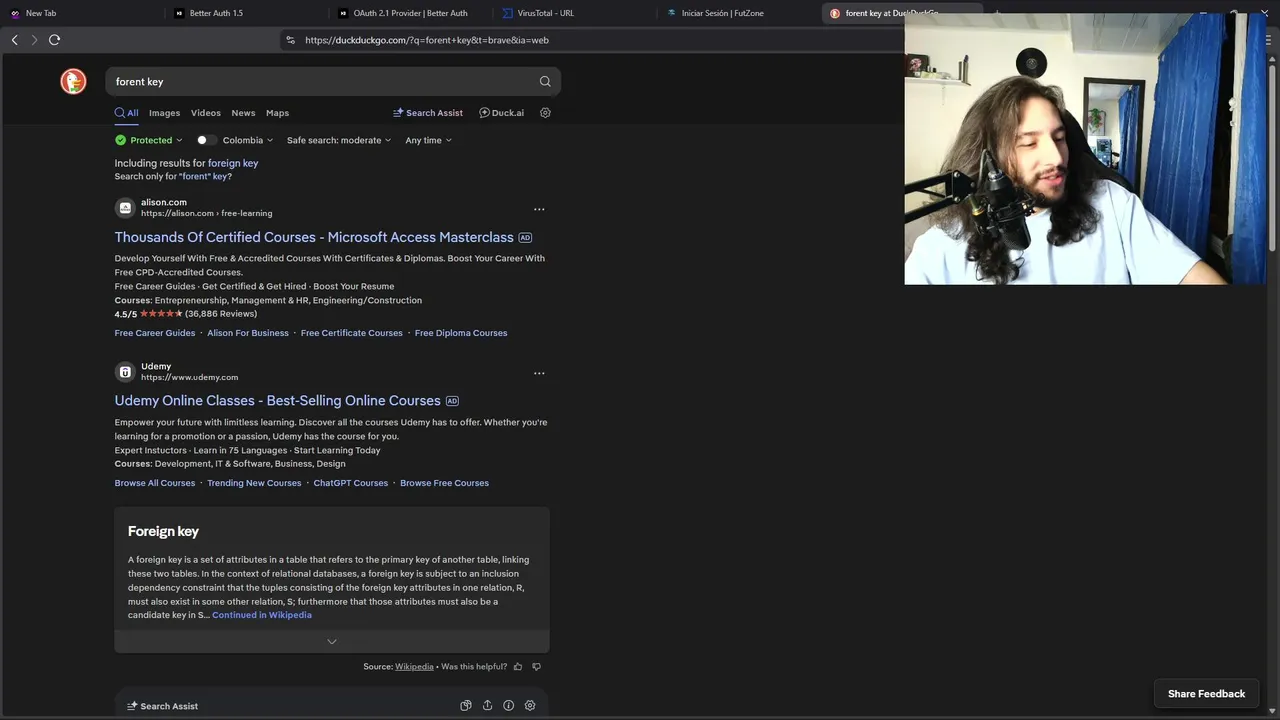This screenshot has width=1280, height=720.
Task: Click the alison.com favicon
Action: [125, 208]
